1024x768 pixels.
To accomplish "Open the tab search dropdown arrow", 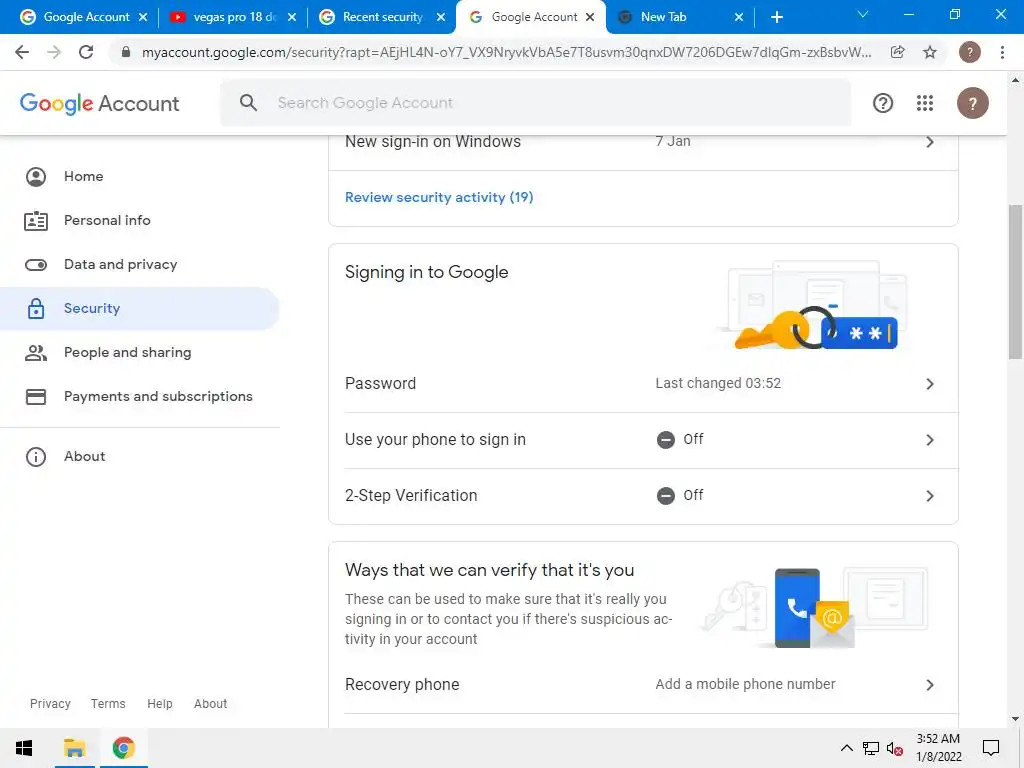I will click(x=863, y=14).
